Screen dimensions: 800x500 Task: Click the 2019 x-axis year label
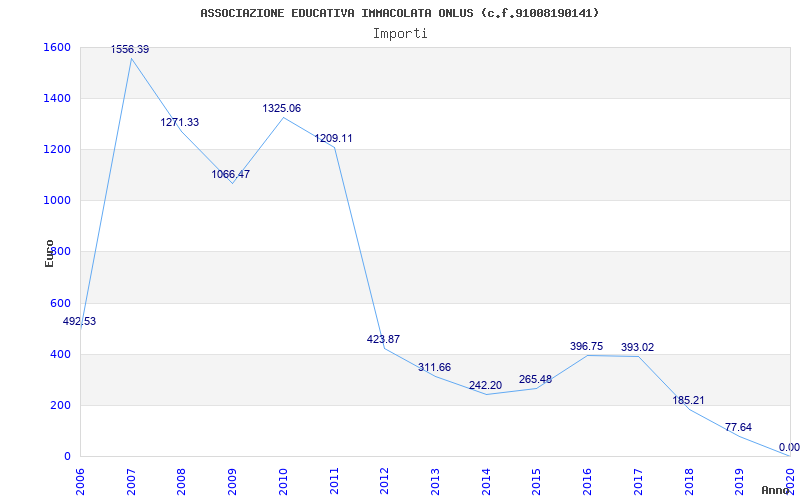pyautogui.click(x=740, y=481)
